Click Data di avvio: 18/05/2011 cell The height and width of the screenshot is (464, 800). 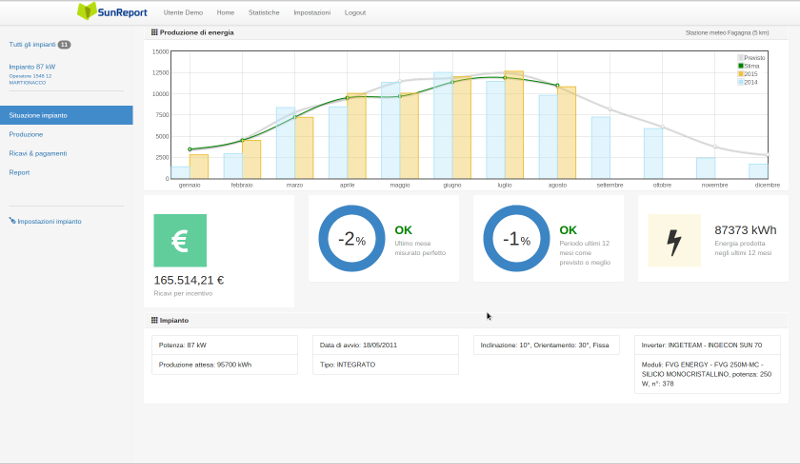385,345
